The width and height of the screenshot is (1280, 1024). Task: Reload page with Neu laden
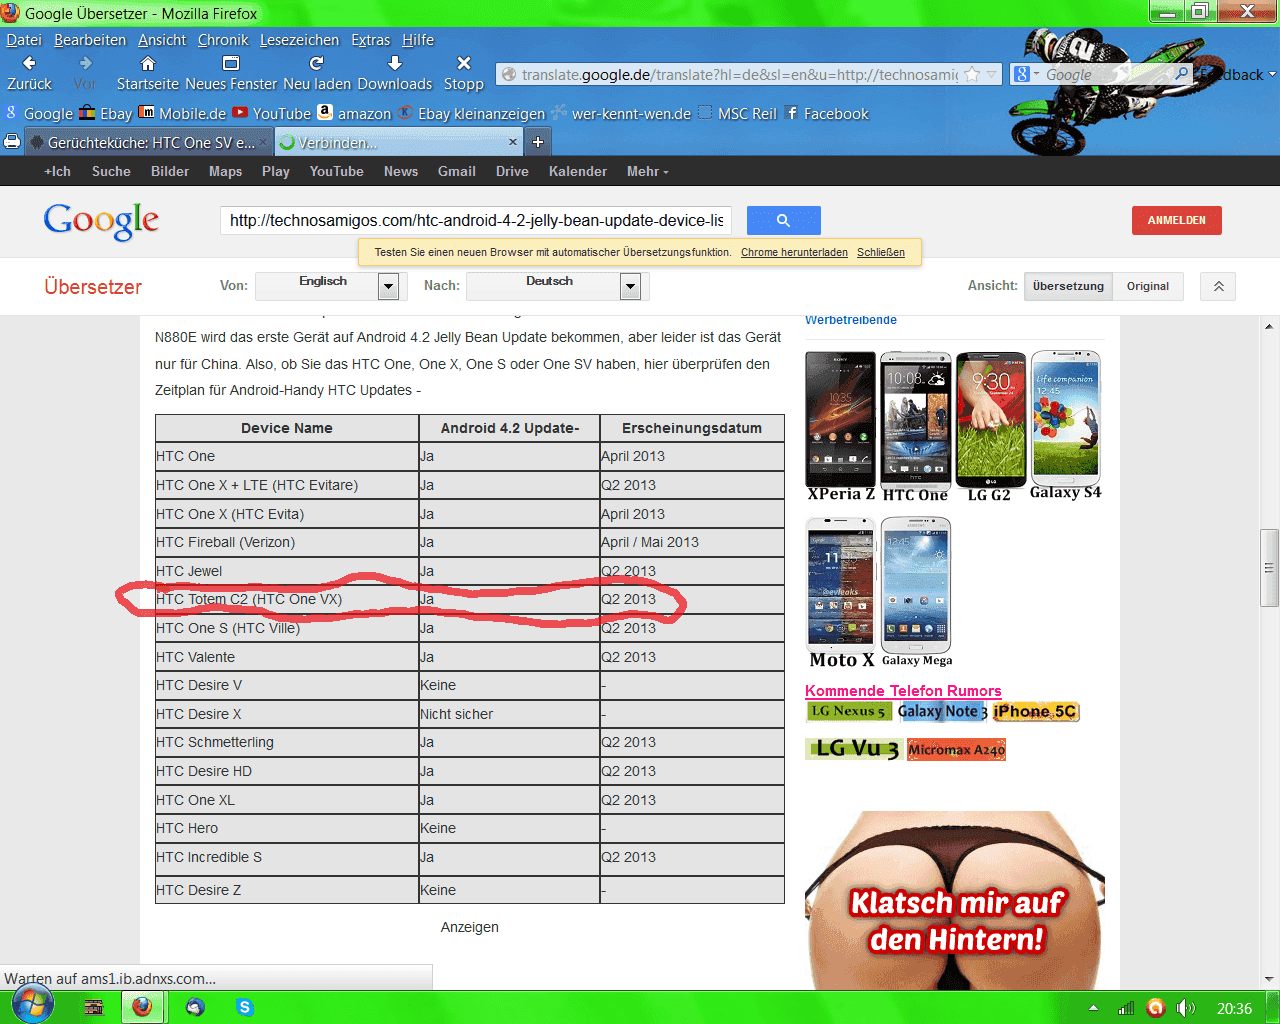pos(317,73)
